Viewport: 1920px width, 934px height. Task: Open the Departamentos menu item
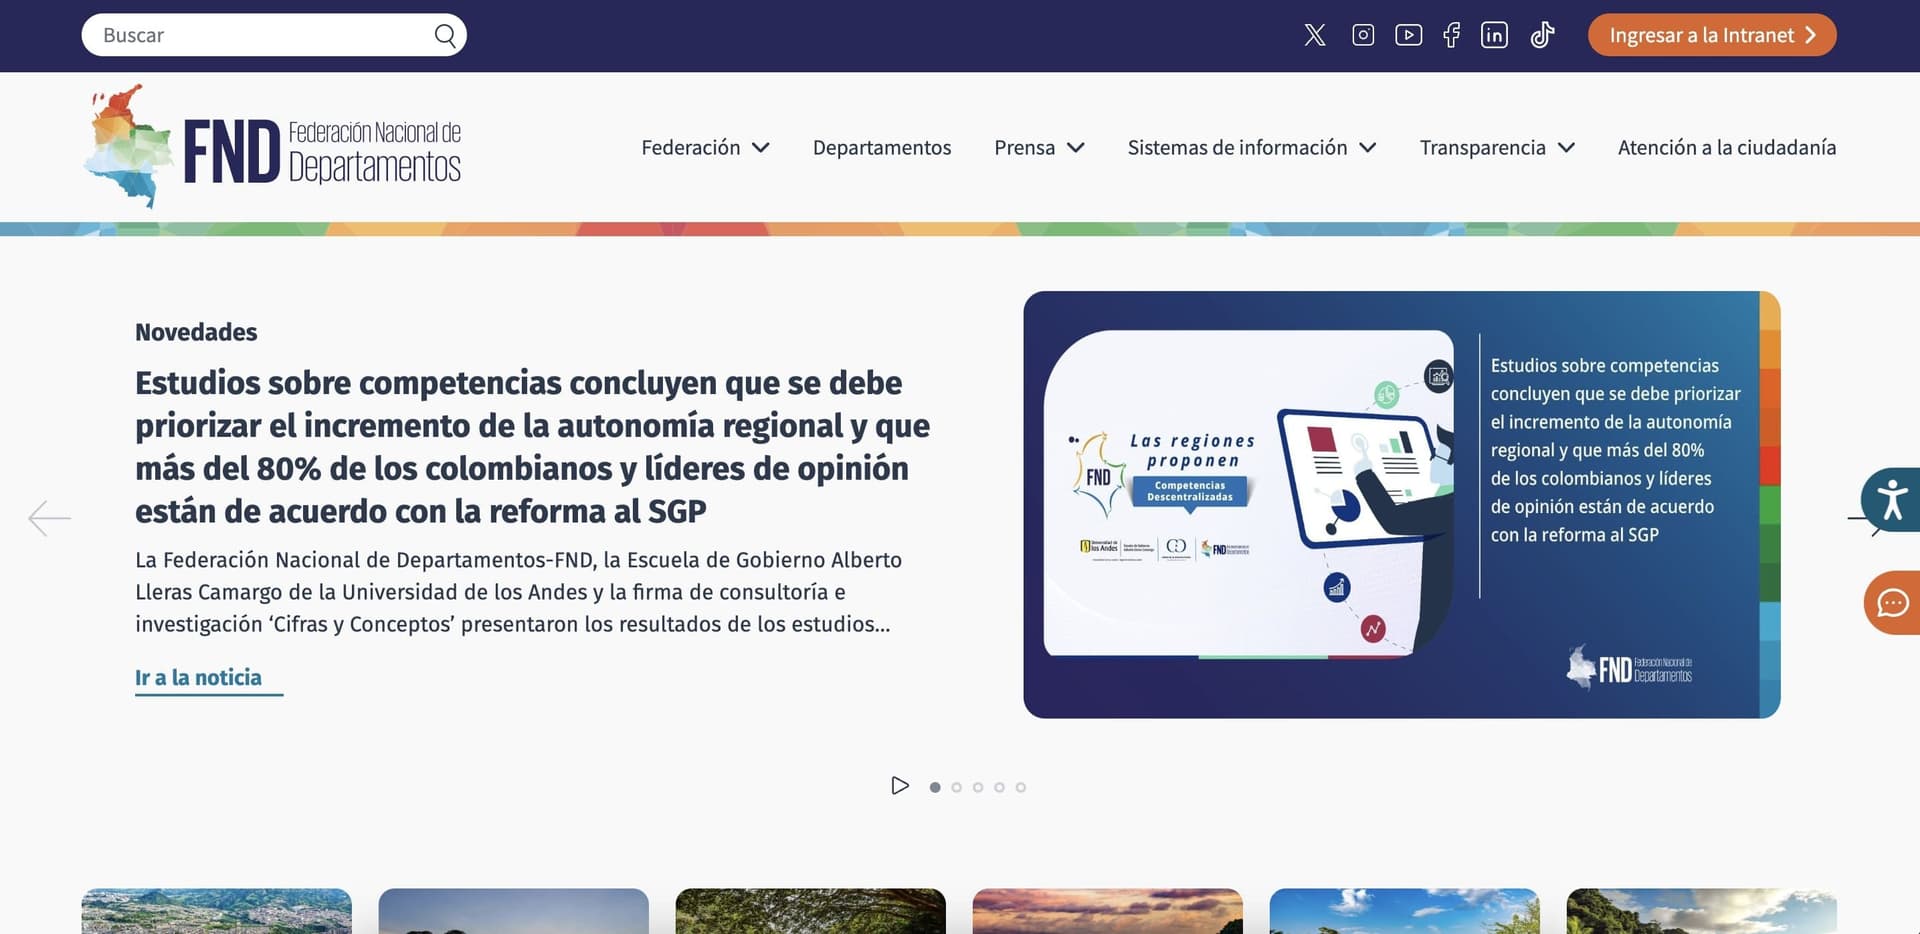pyautogui.click(x=882, y=147)
